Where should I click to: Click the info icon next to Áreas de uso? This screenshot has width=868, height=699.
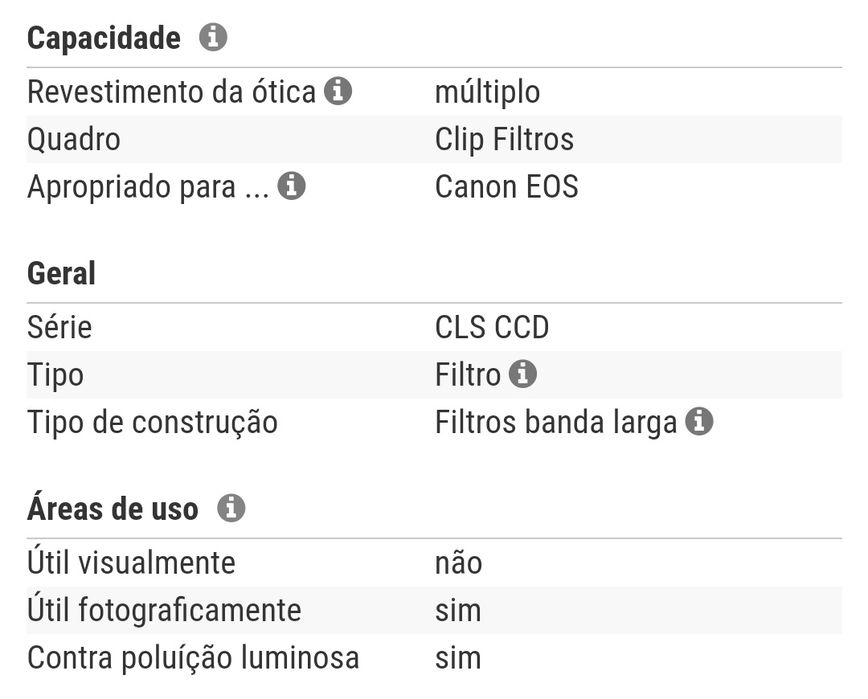231,508
